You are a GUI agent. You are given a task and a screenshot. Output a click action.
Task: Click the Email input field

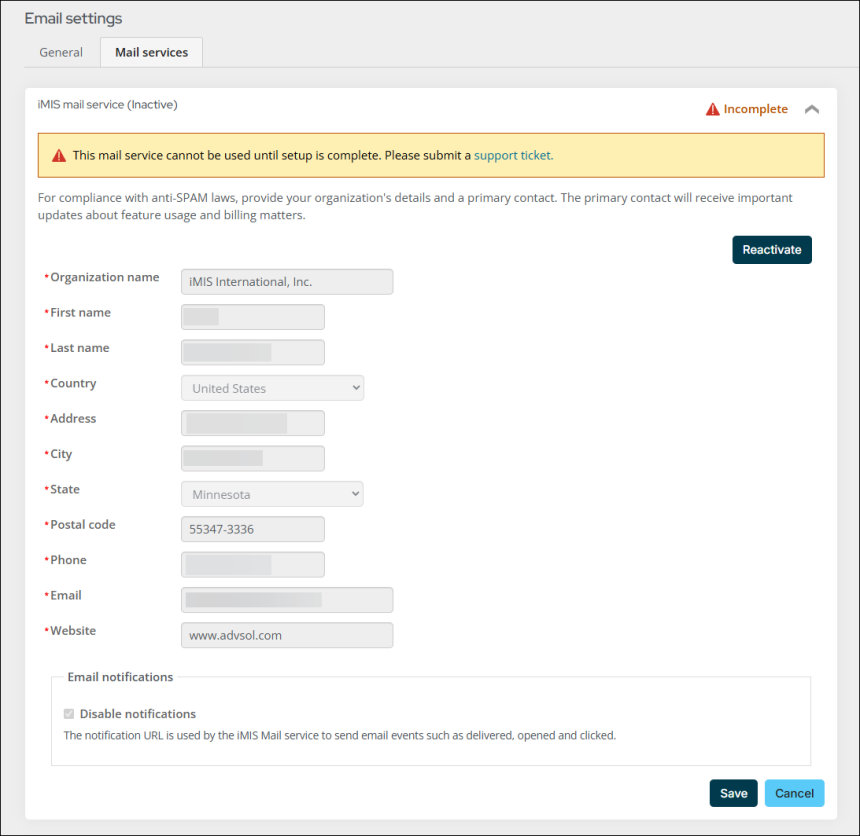tap(286, 599)
